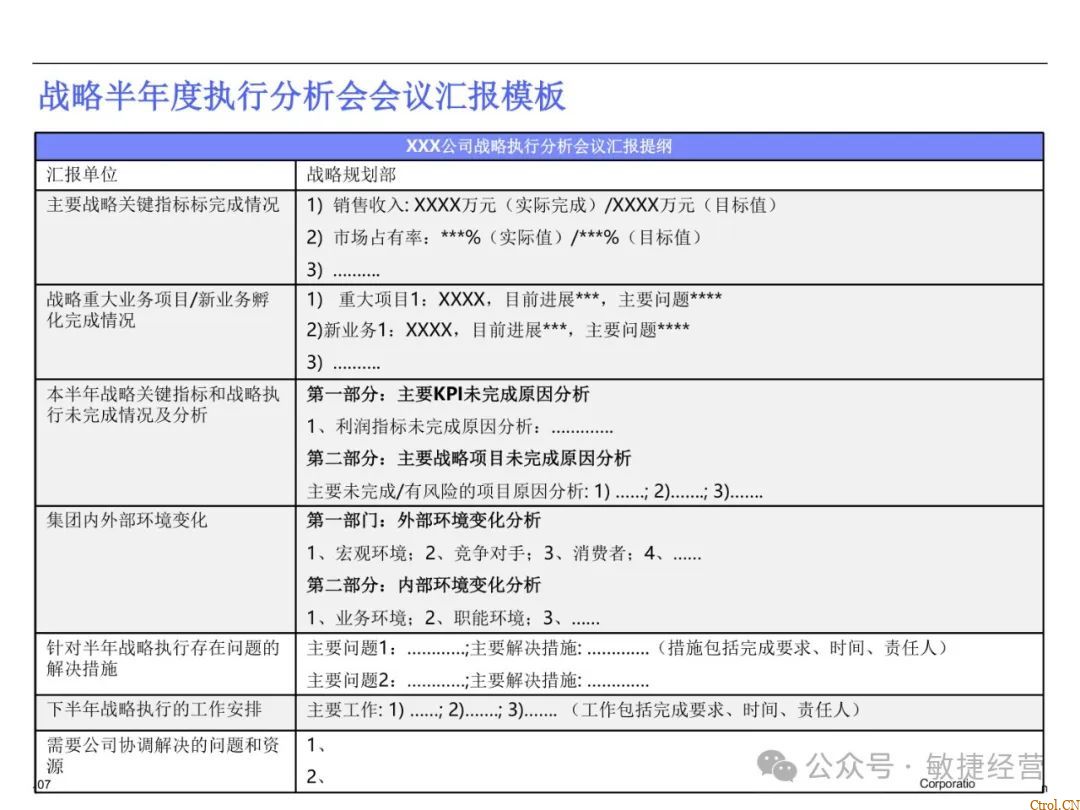
Task: Open the Ctrol.CN link
Action: [1057, 800]
